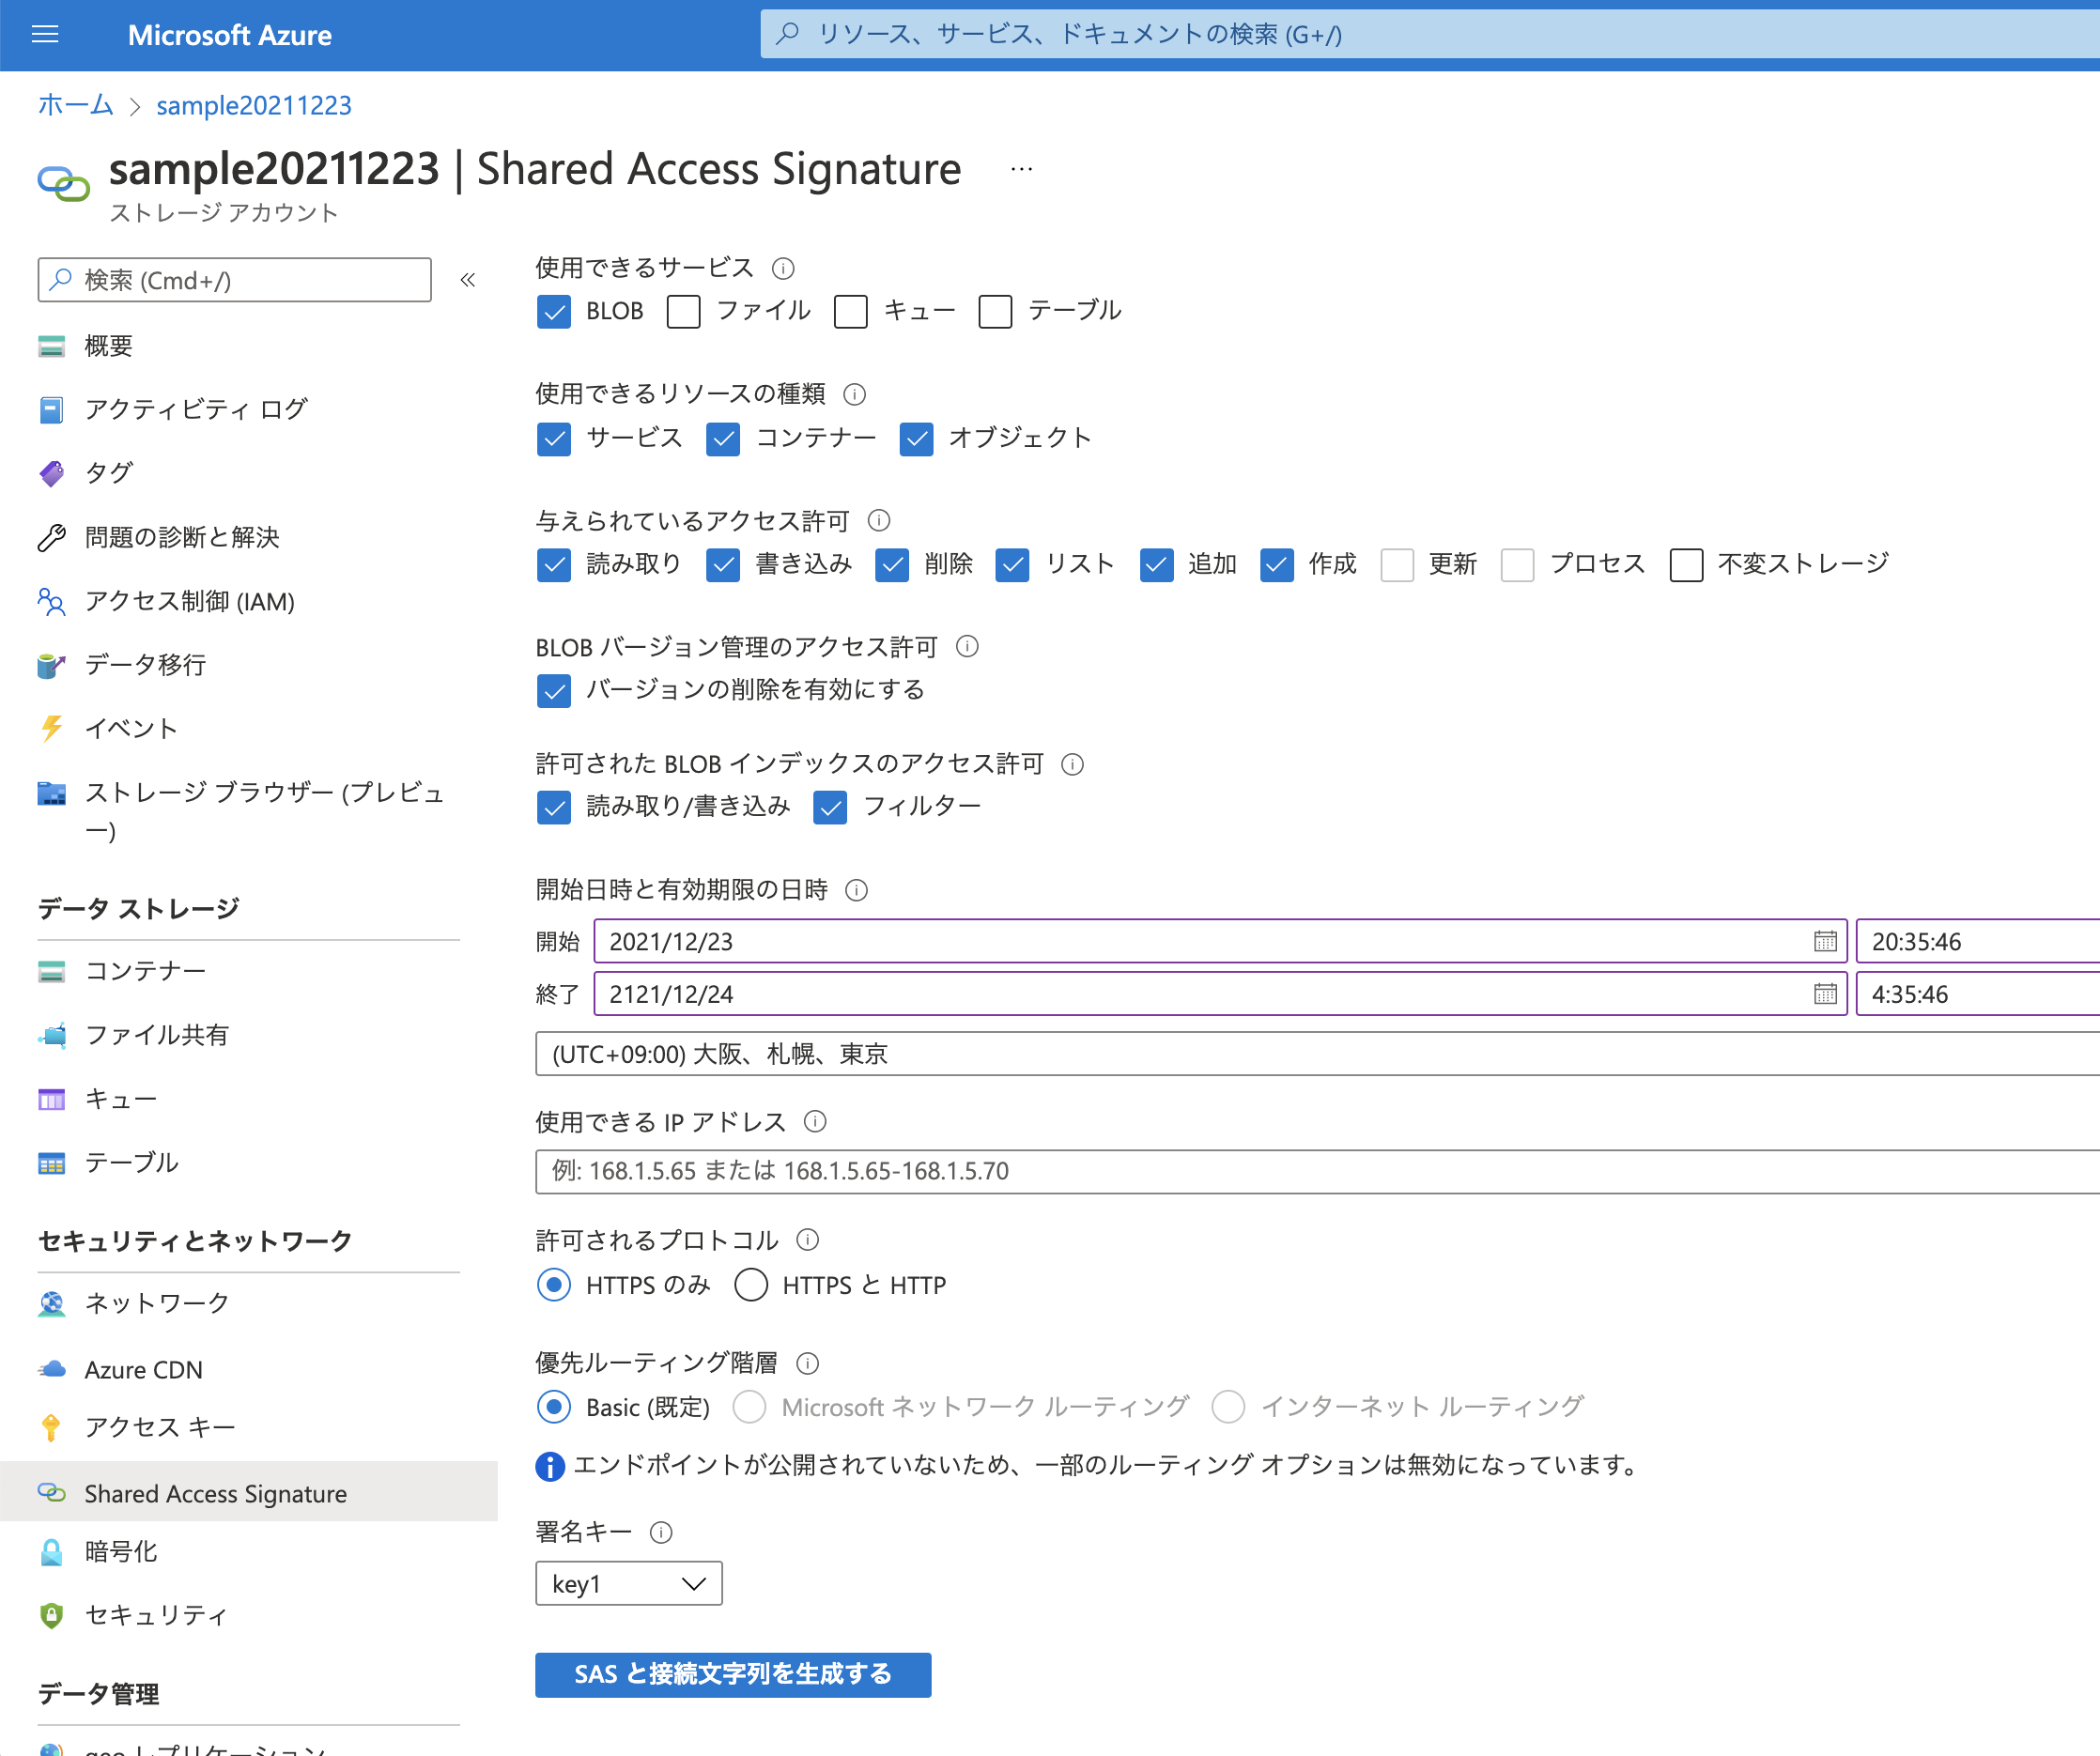Open the アクティビティ ログ section
The image size is (2100, 1756).
[x=194, y=409]
